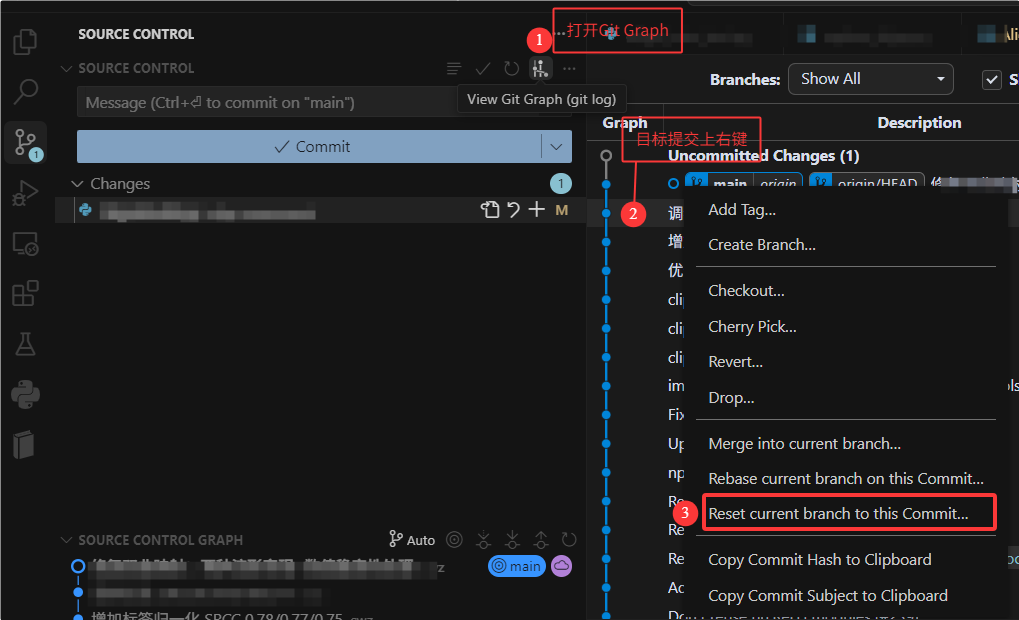Fetch using the dotted arrow graph icon

click(484, 539)
